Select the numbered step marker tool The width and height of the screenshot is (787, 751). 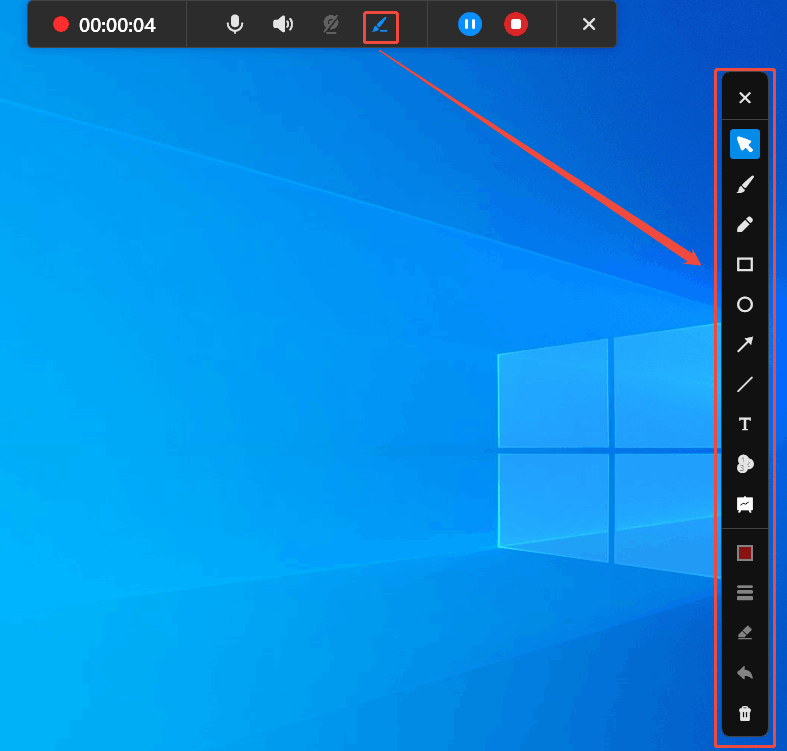point(745,464)
